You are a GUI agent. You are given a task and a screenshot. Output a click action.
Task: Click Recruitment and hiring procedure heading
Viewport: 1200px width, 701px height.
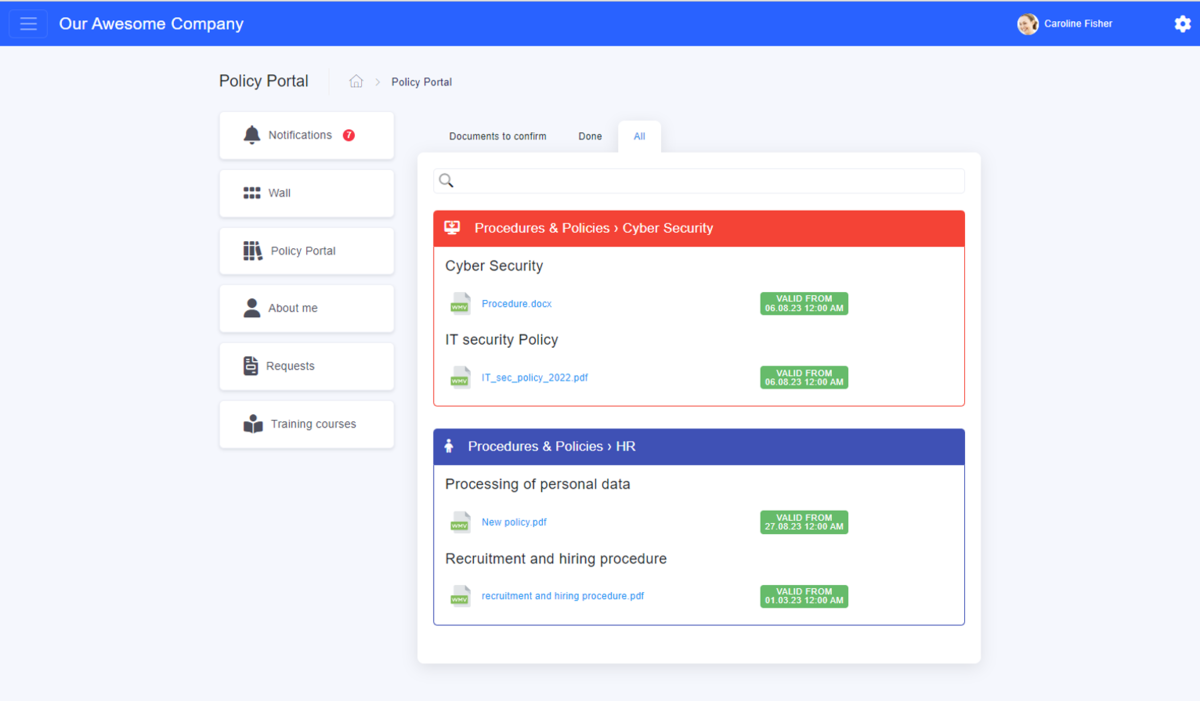point(556,559)
